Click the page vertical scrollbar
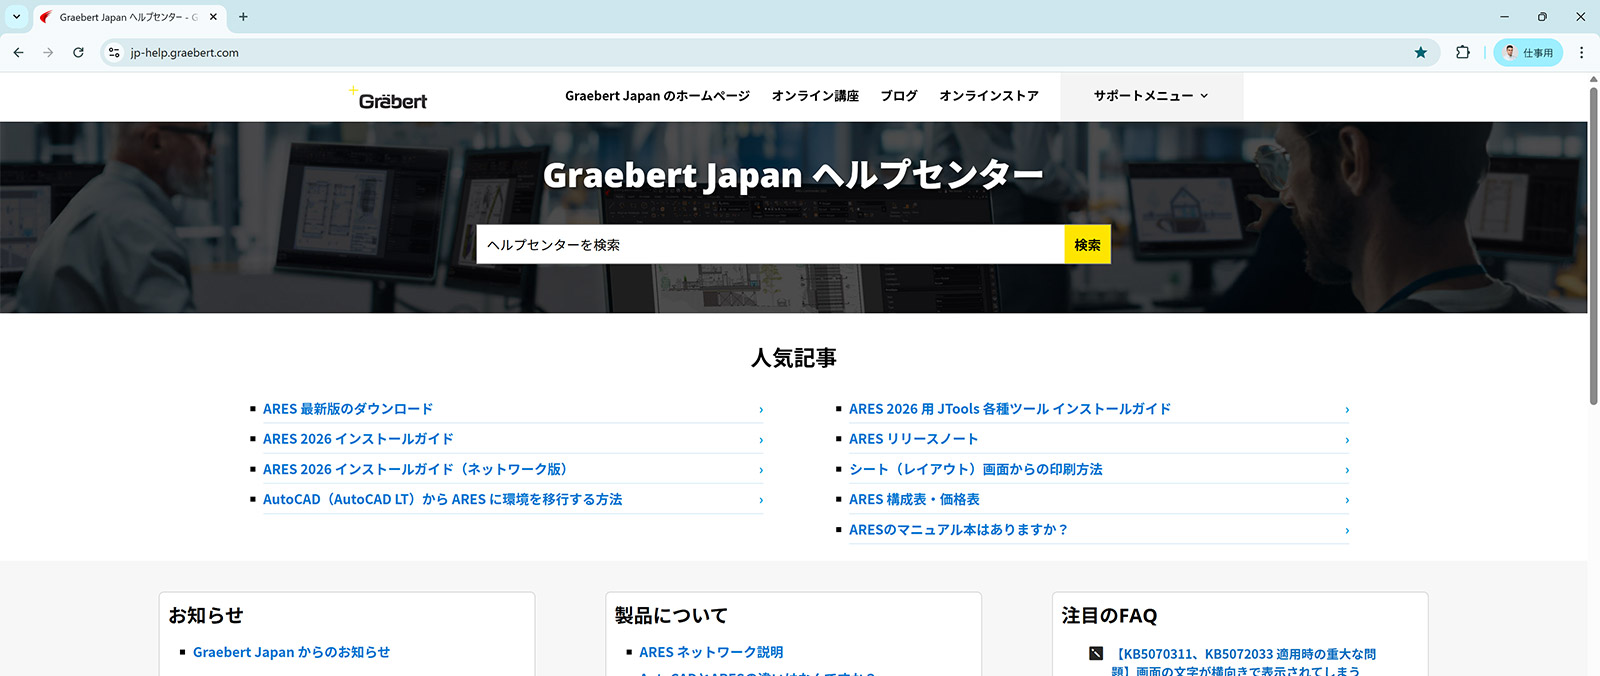 pos(1593,250)
